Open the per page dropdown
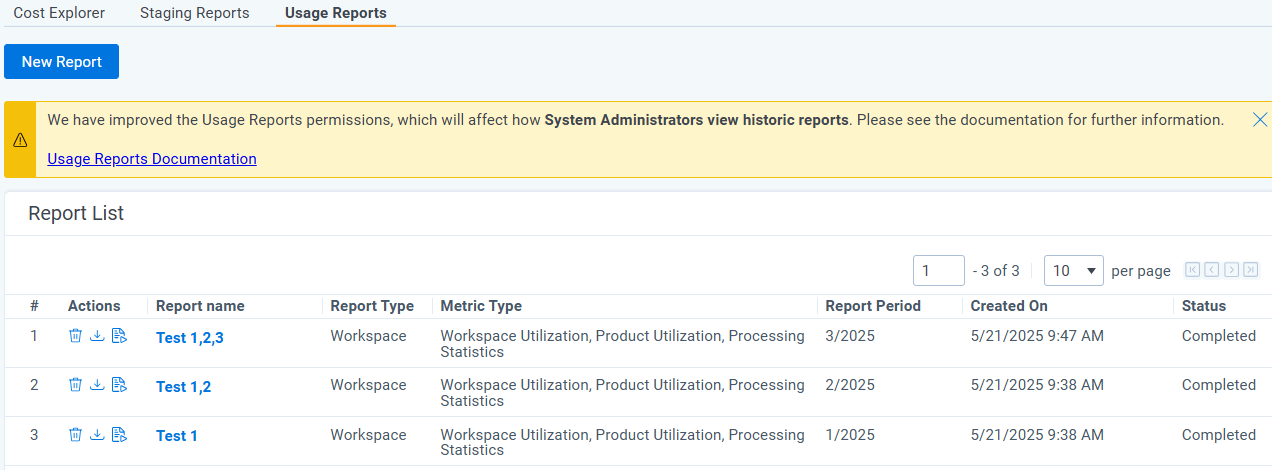The width and height of the screenshot is (1272, 470). (x=1074, y=270)
